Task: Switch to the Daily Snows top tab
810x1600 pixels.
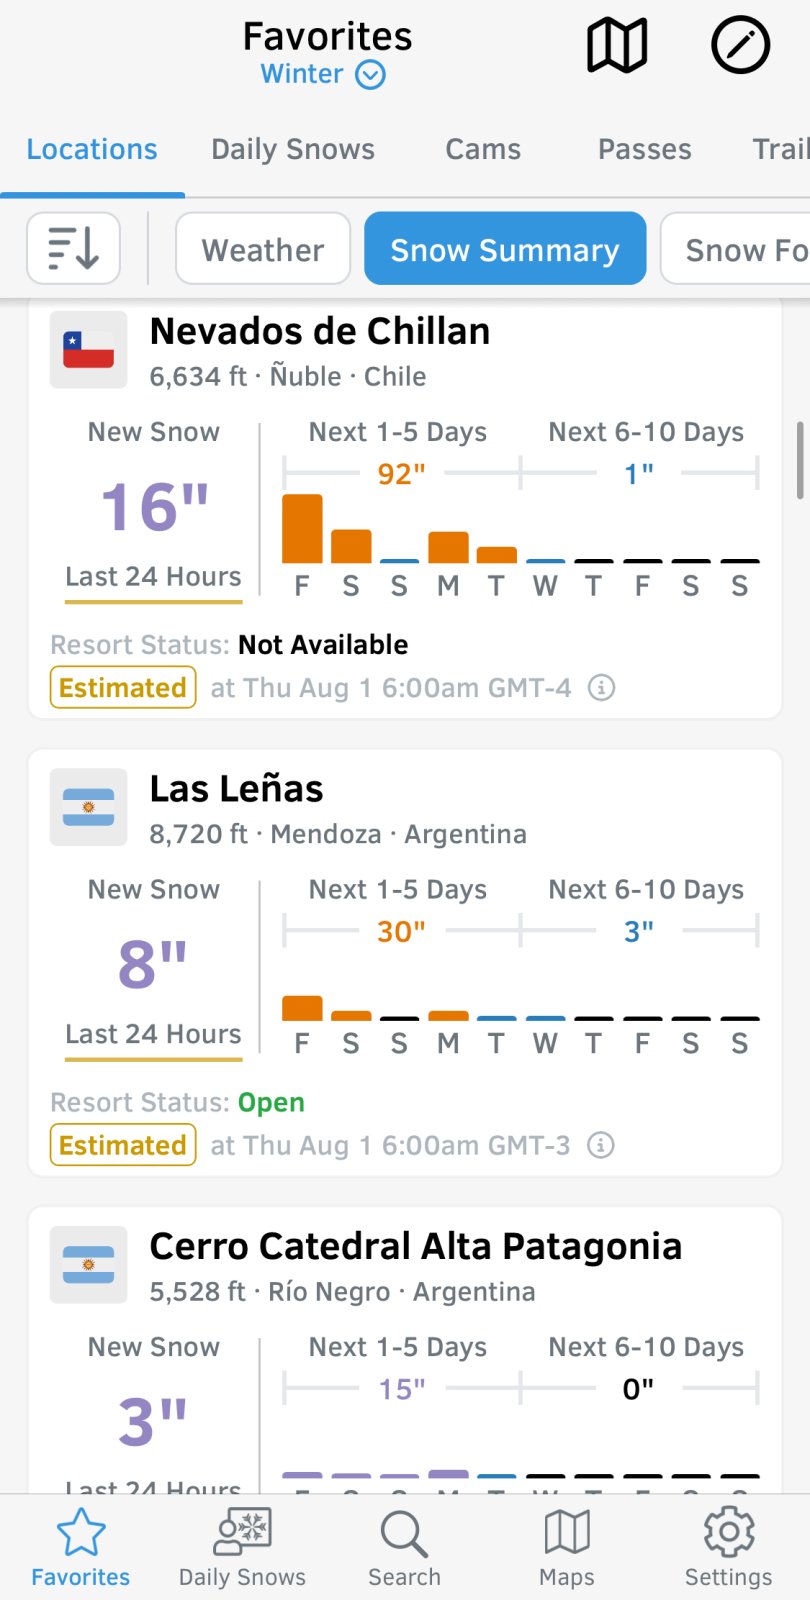Action: [293, 149]
